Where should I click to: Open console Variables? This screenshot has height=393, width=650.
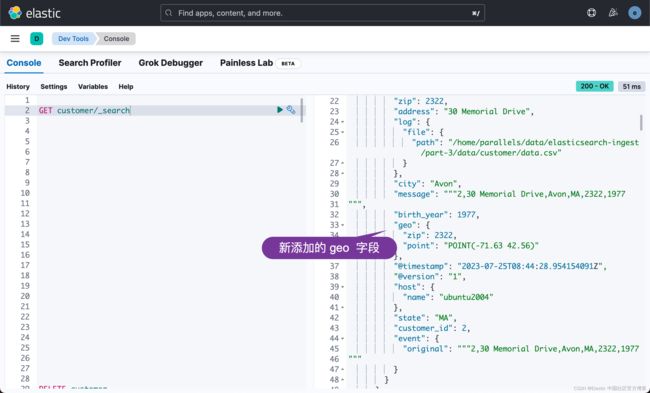[93, 87]
